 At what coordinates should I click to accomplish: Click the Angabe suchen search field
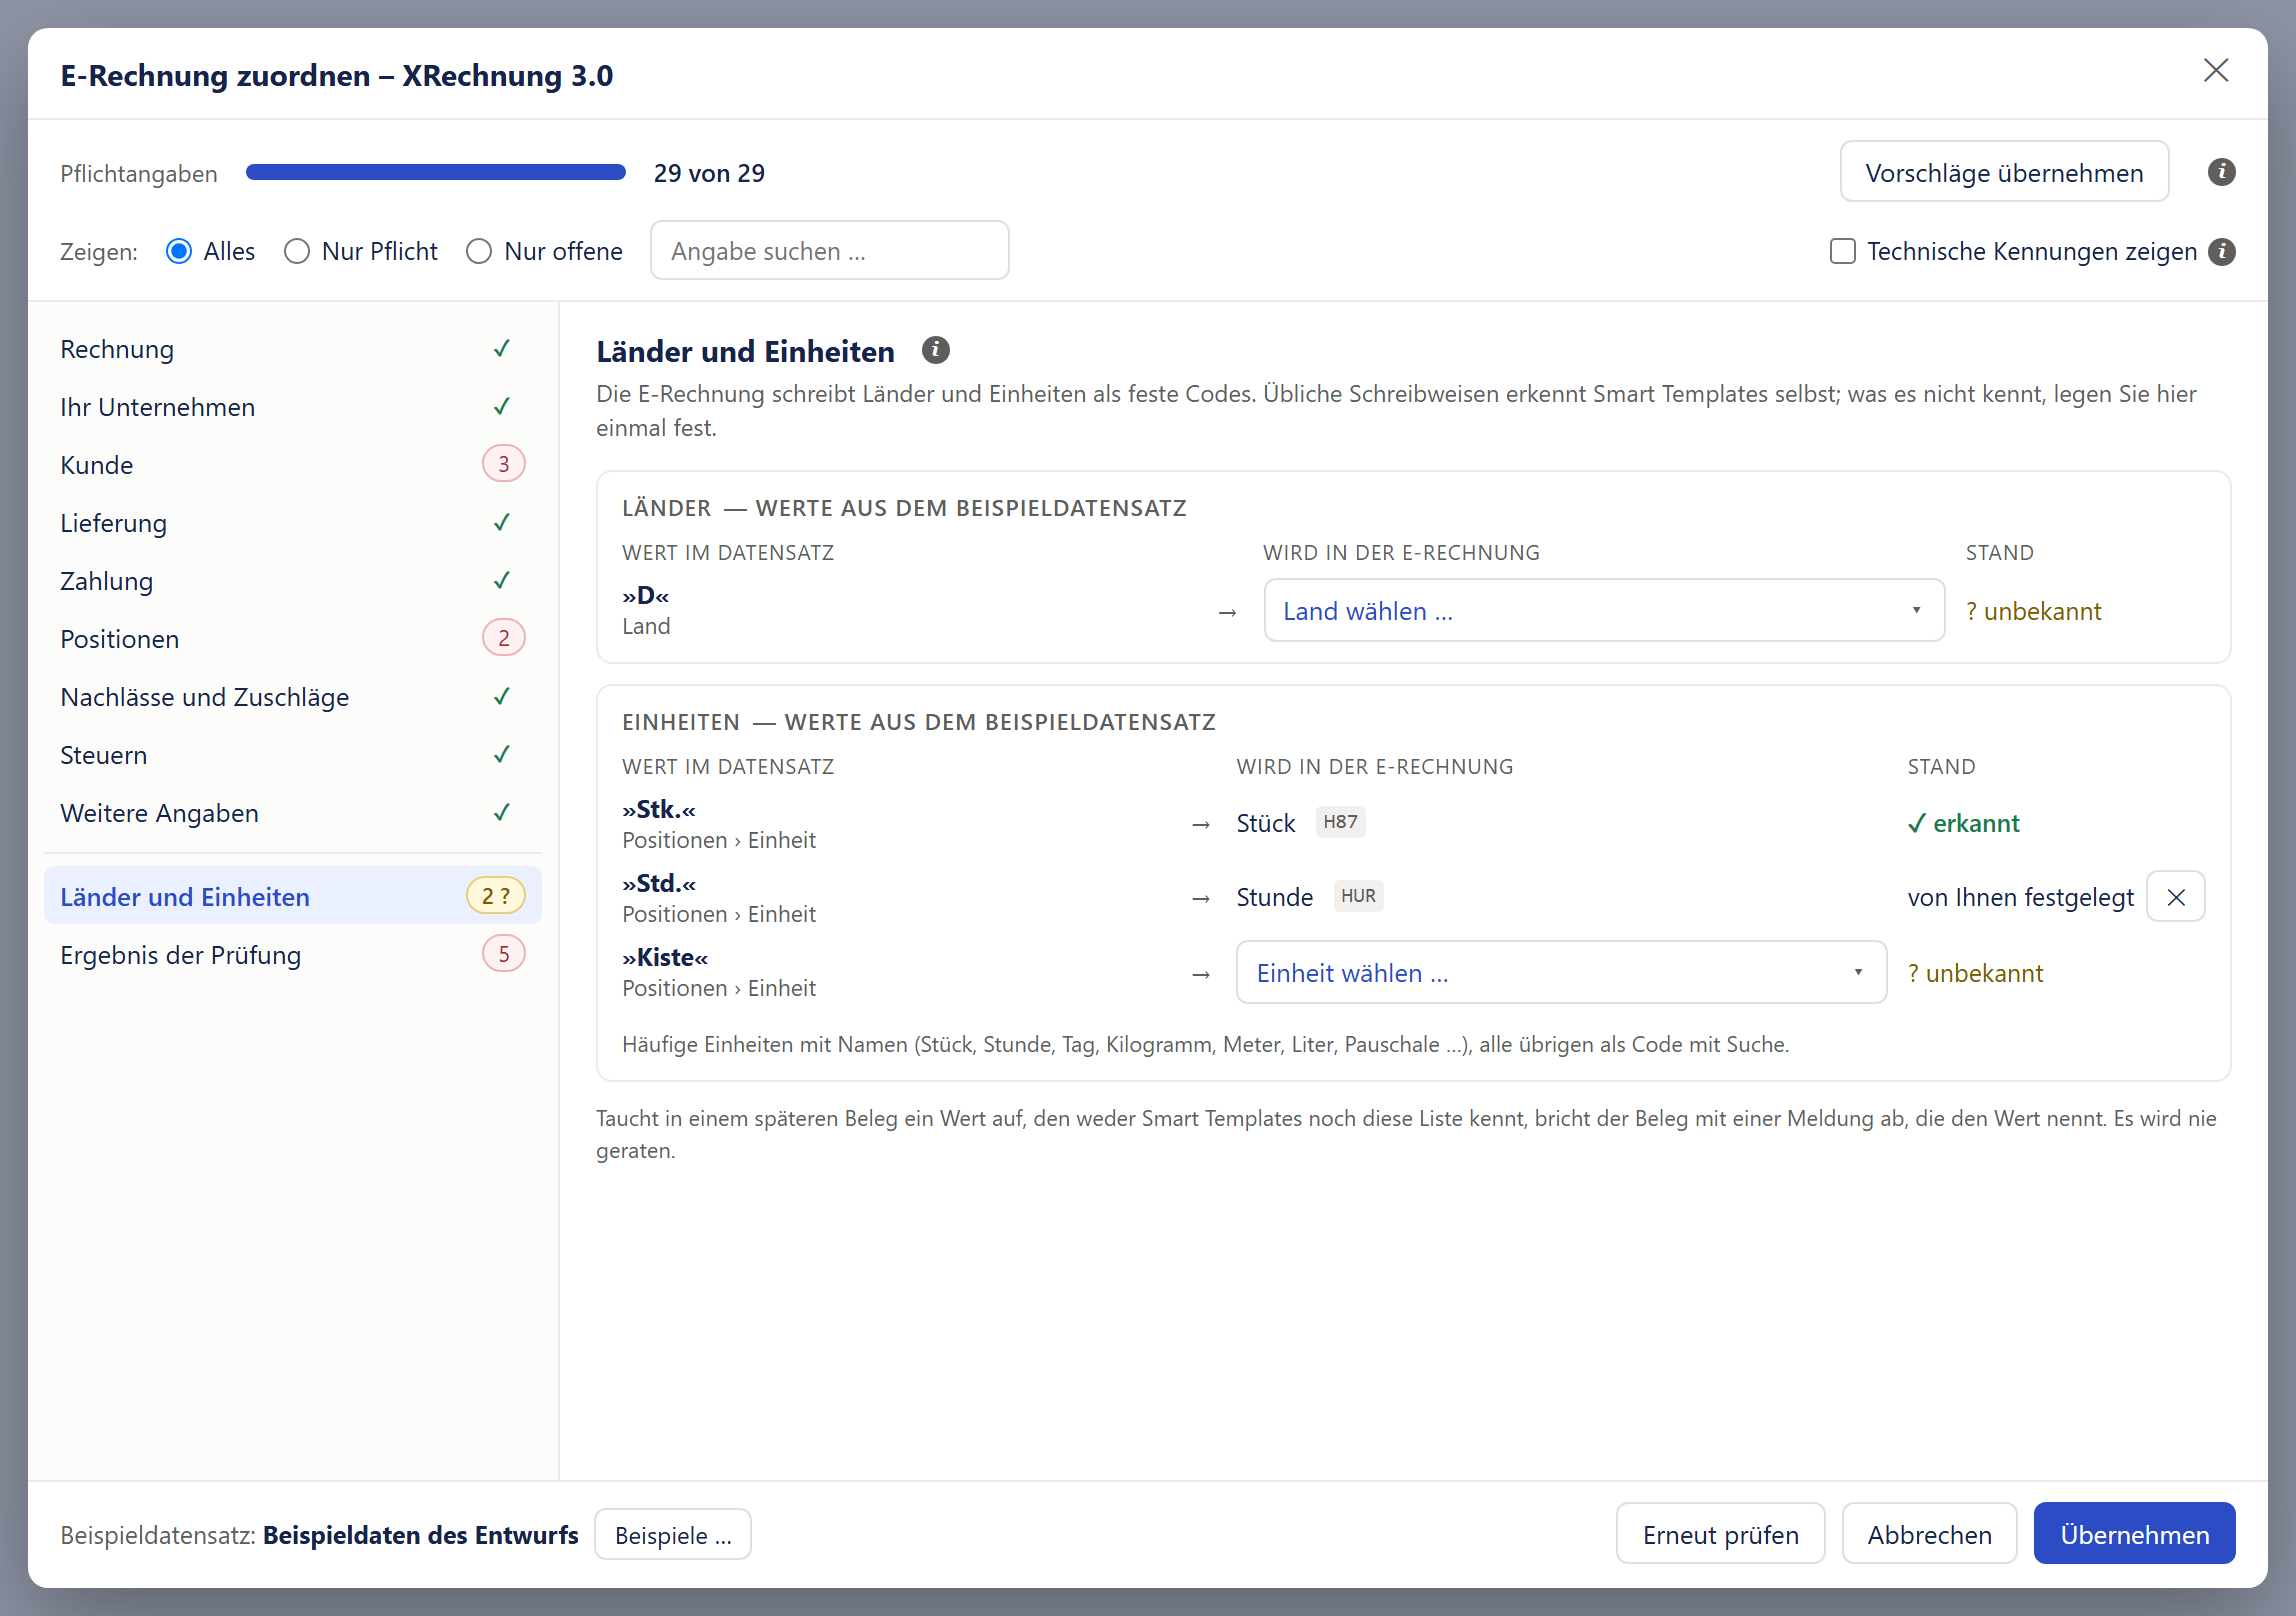[829, 251]
